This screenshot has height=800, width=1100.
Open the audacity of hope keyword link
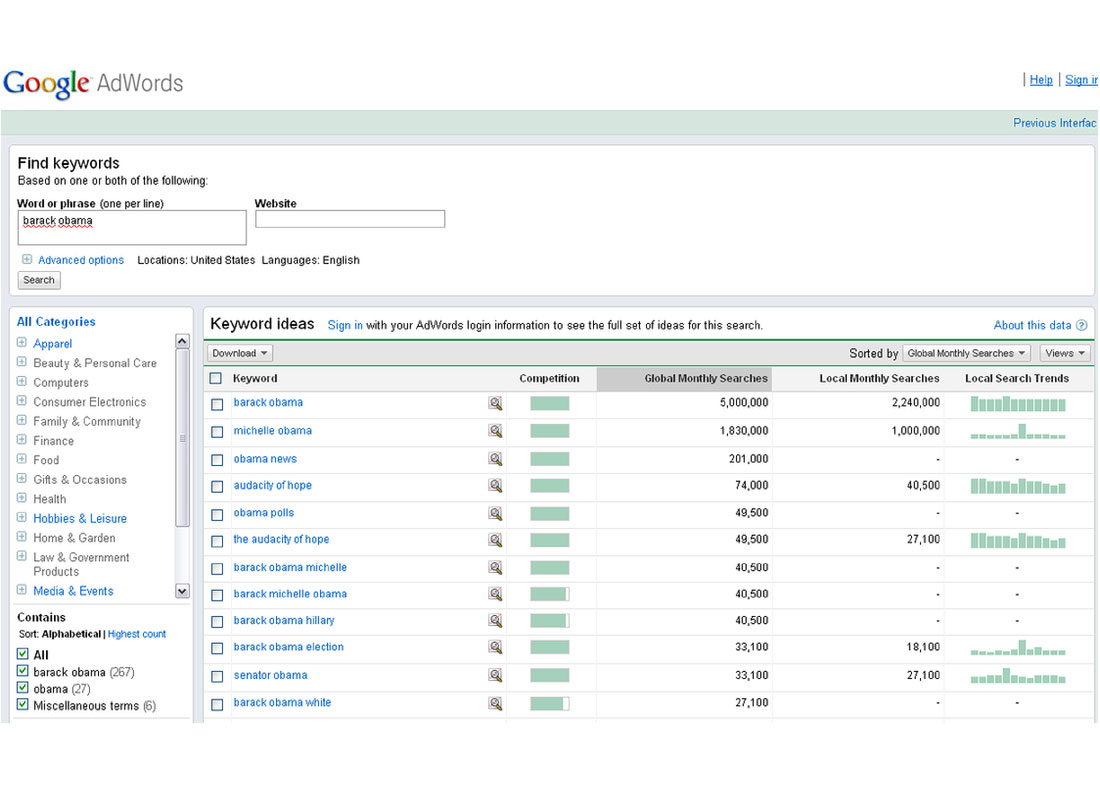(x=273, y=486)
